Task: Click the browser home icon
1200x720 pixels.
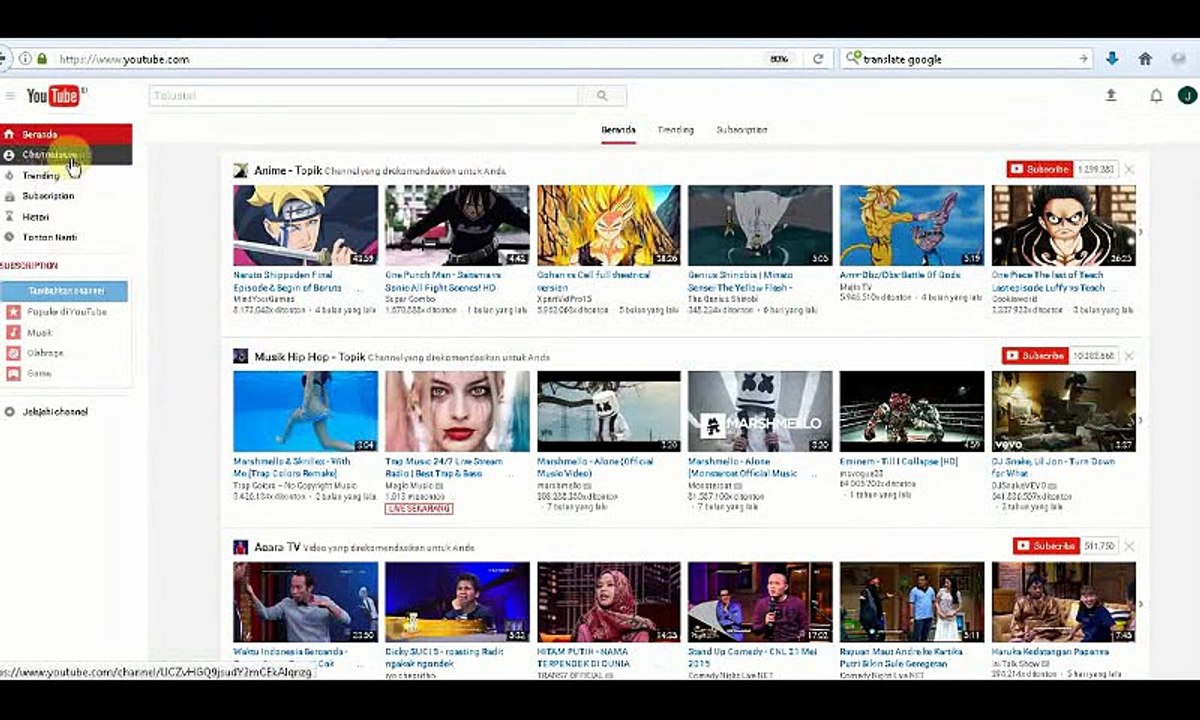Action: (x=1145, y=59)
